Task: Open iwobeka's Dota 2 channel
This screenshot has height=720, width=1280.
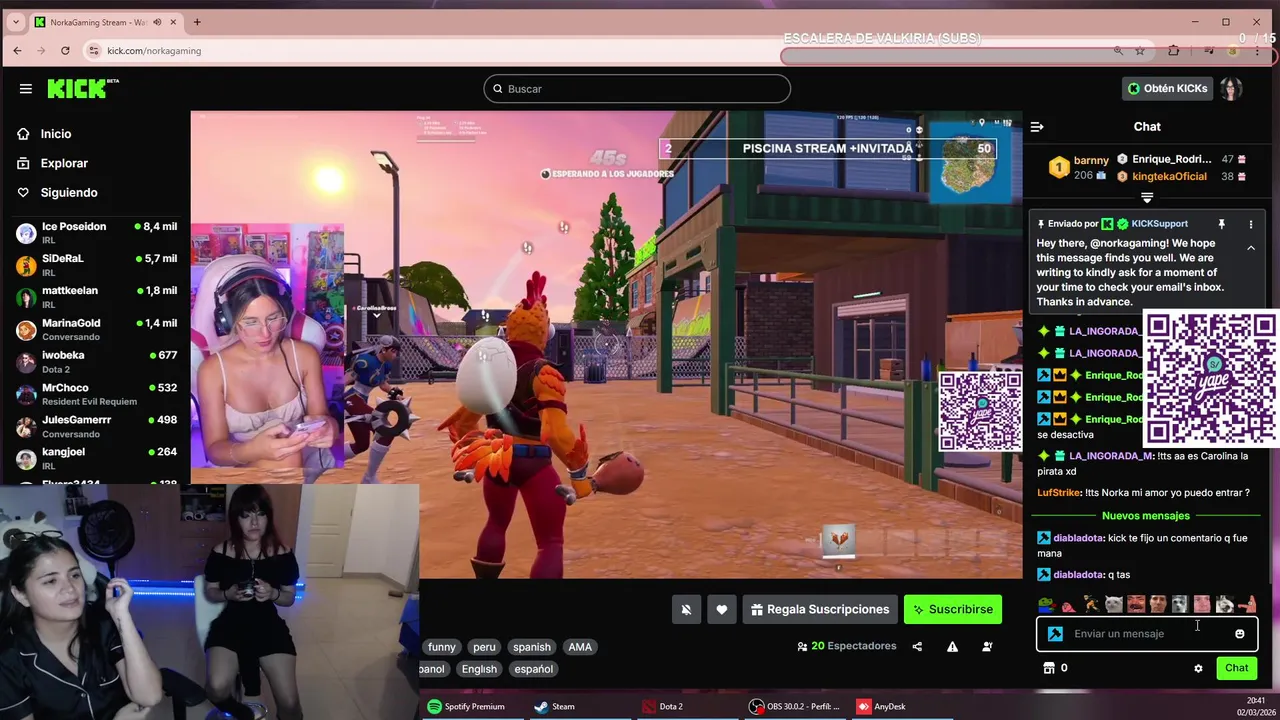Action: (x=96, y=361)
